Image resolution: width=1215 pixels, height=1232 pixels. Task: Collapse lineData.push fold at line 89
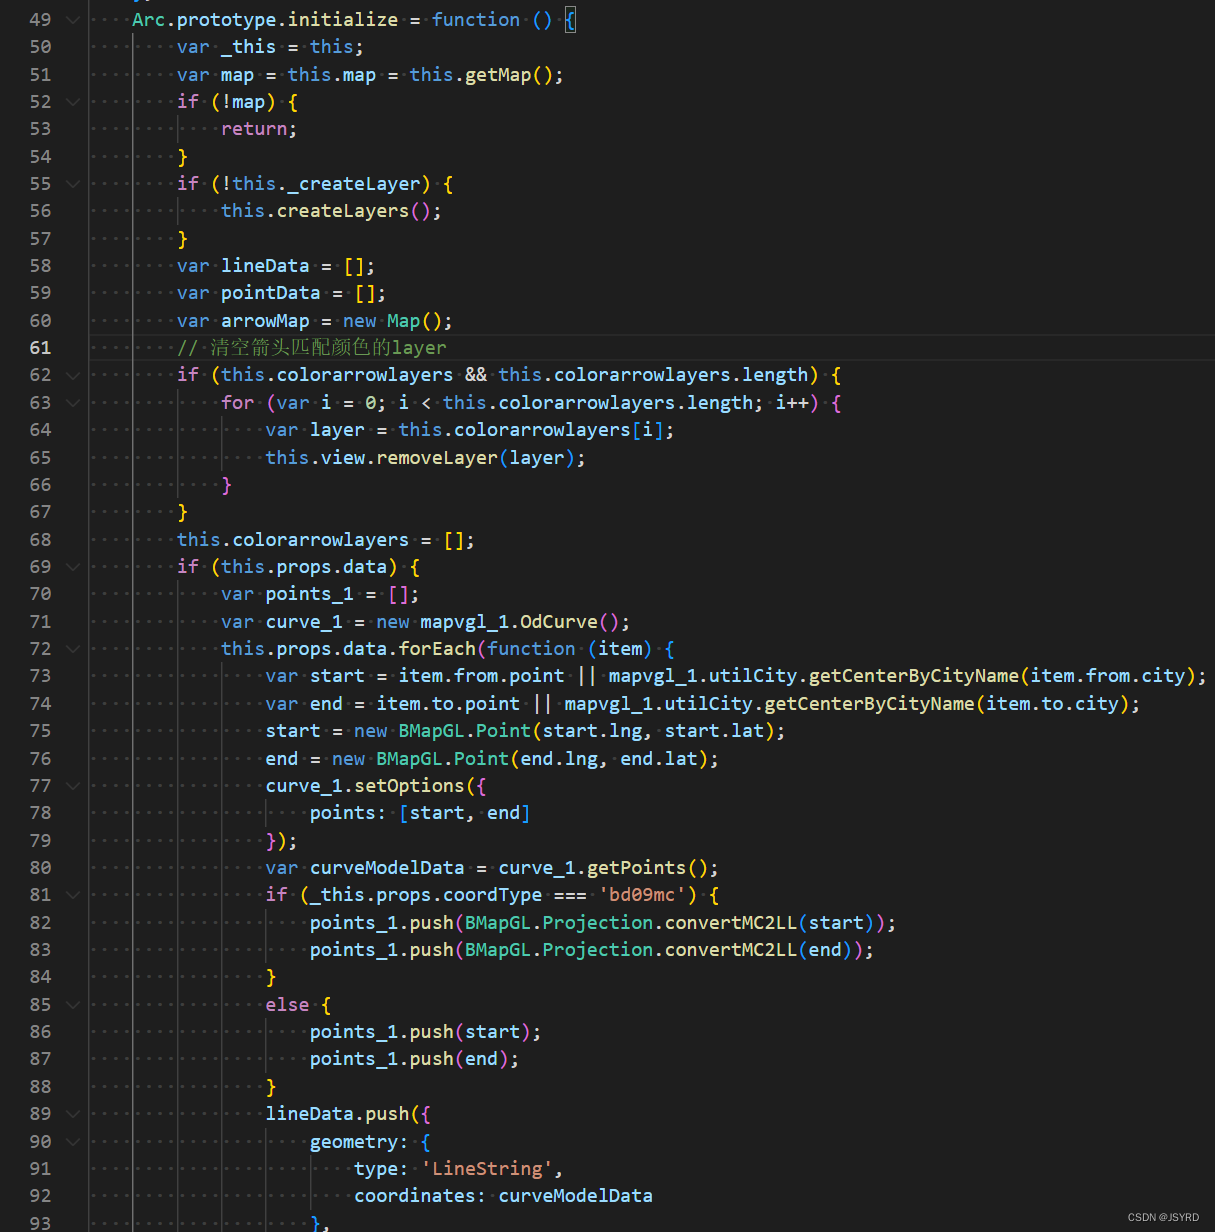72,1114
